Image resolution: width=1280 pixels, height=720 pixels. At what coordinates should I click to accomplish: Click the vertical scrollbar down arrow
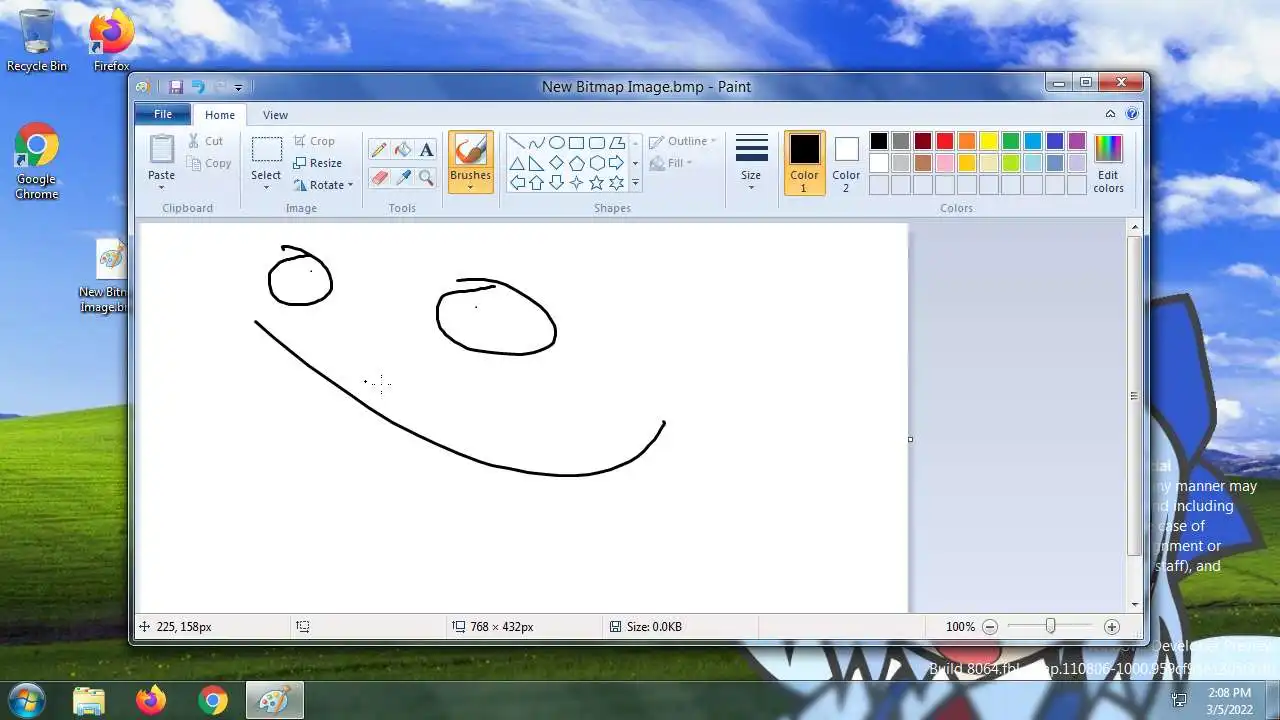coord(1134,604)
